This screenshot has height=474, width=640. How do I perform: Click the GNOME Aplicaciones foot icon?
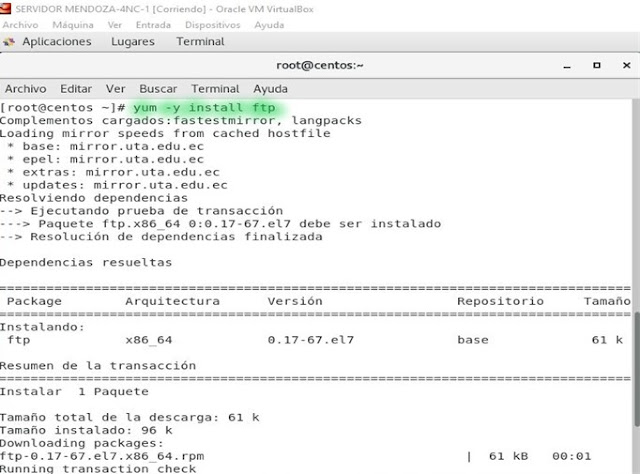click(9, 42)
